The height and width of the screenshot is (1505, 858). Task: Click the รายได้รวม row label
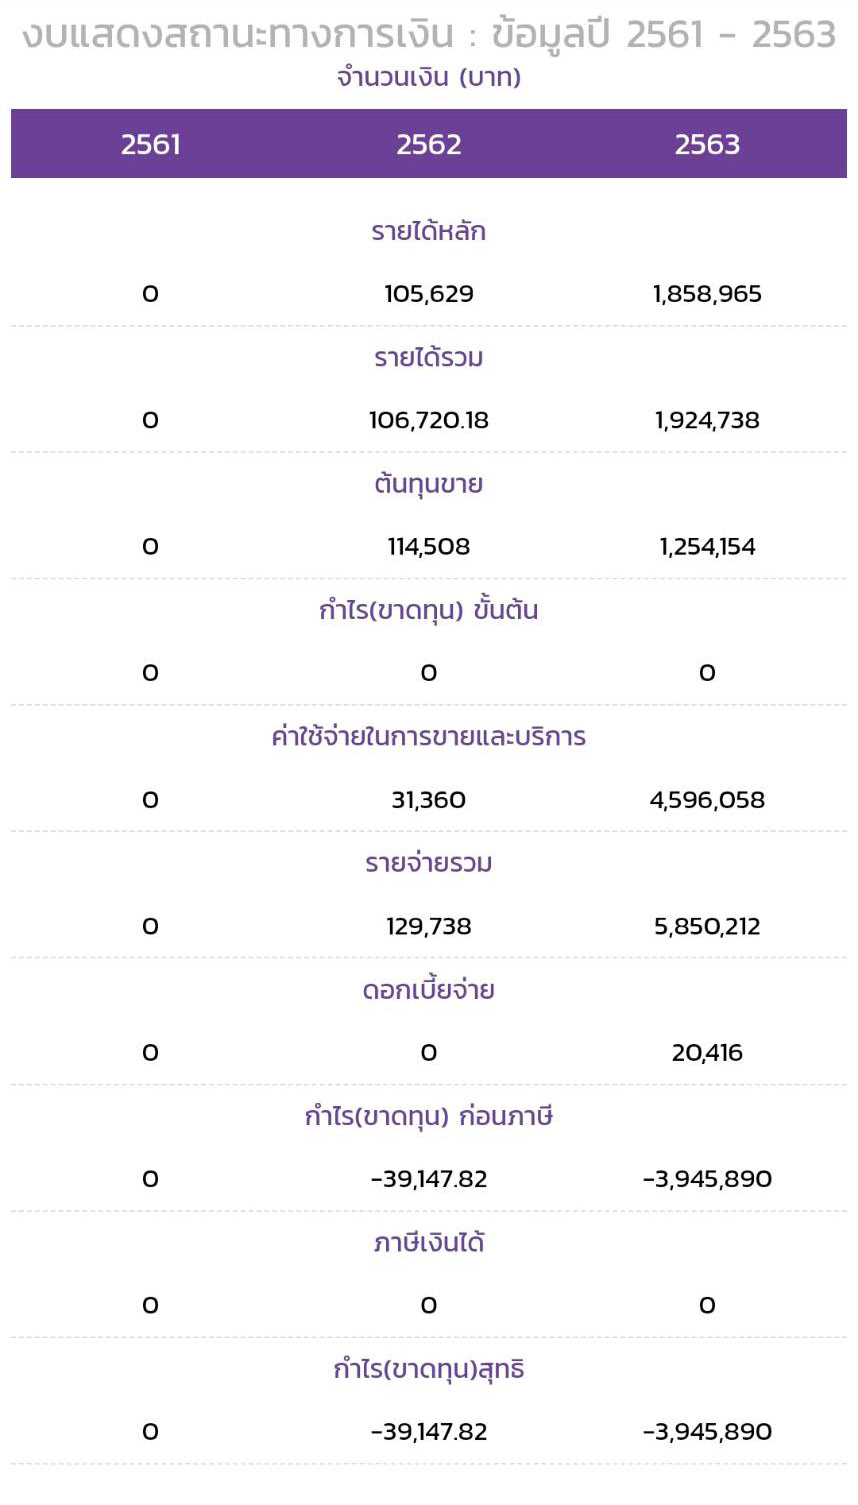tap(429, 357)
